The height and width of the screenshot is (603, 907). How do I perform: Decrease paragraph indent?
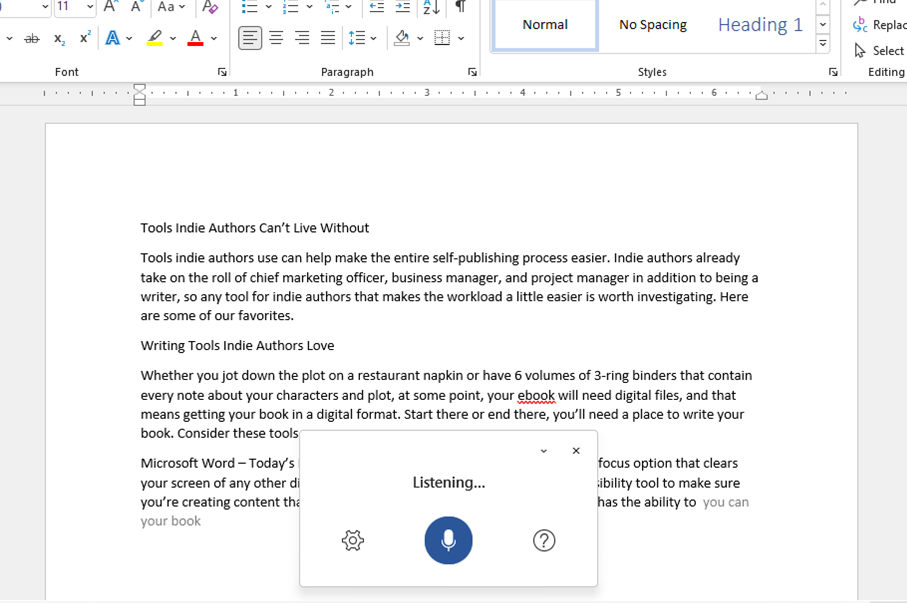pyautogui.click(x=377, y=7)
